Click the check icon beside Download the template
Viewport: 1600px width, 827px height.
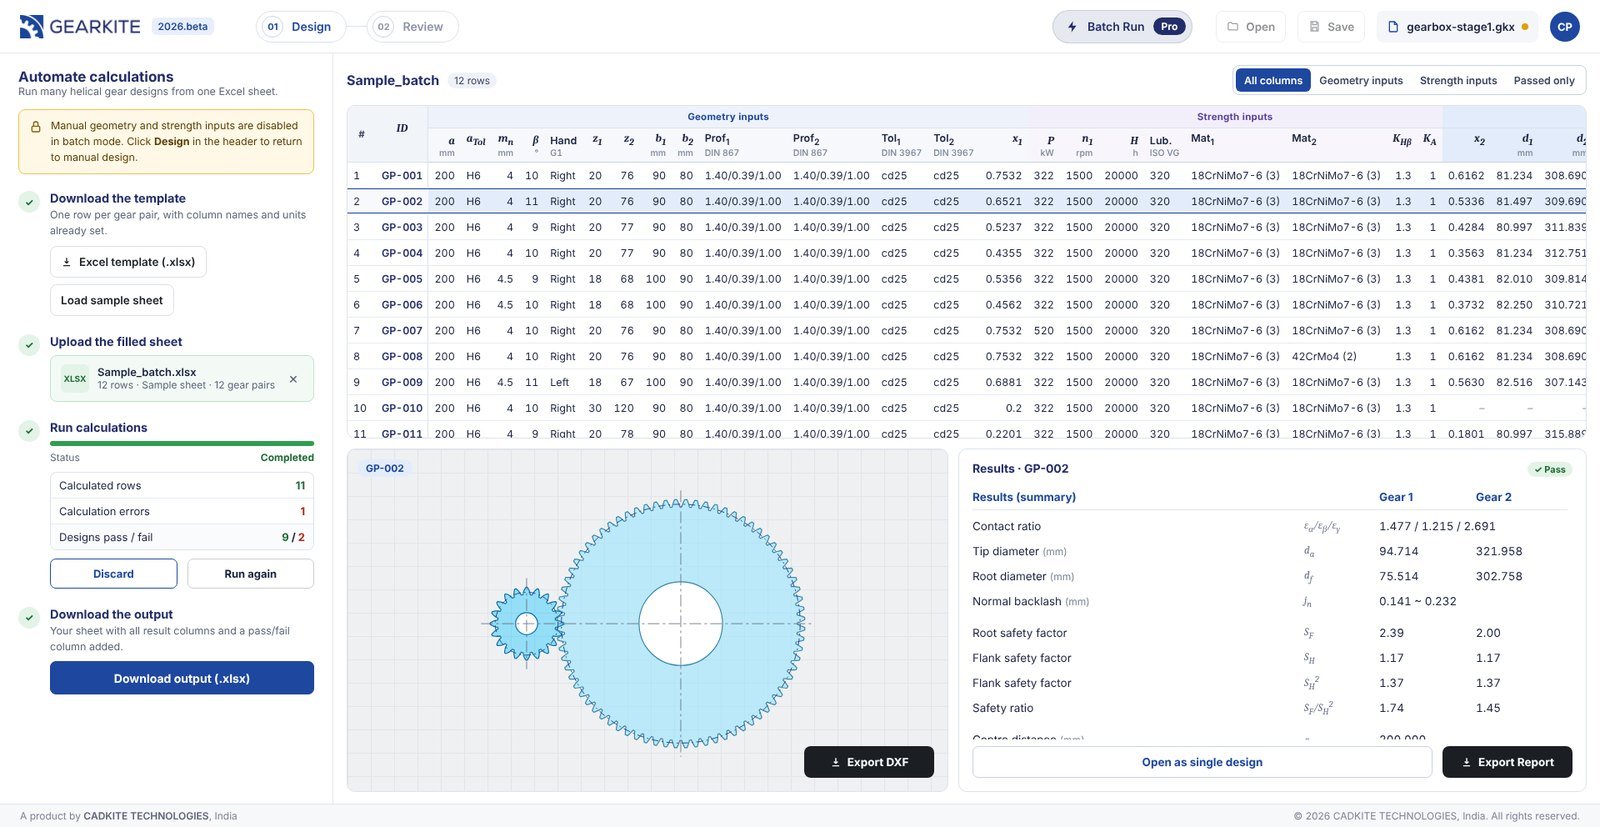point(29,201)
